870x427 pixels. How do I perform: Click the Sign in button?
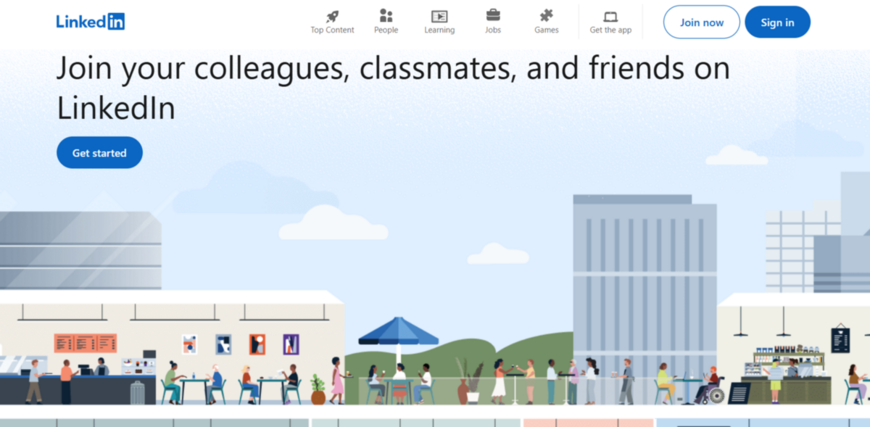[x=777, y=22]
